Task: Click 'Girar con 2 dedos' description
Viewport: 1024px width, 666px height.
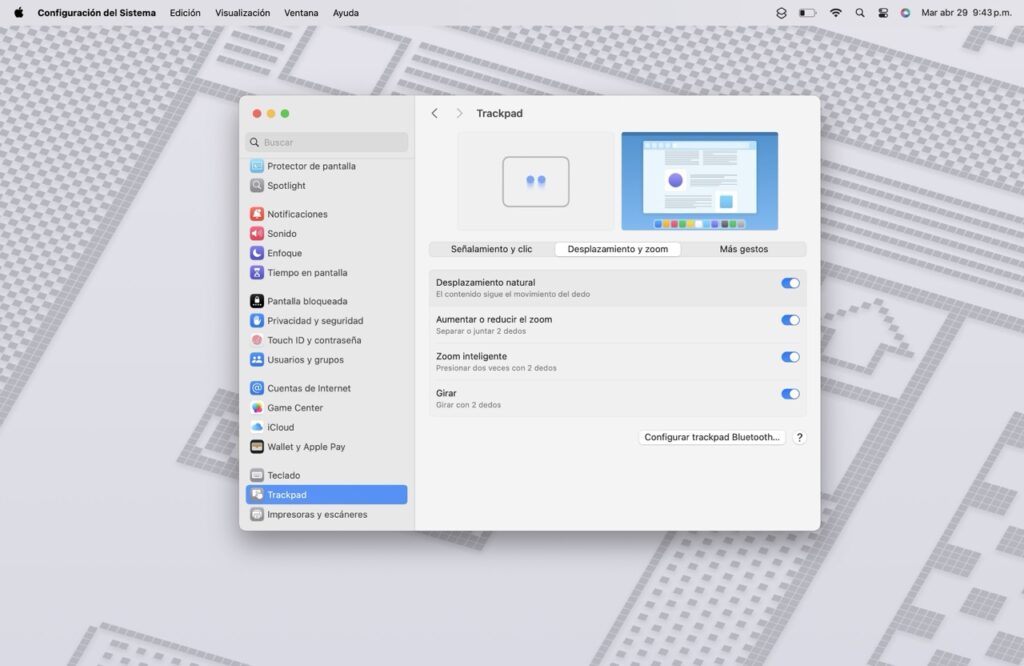Action: point(468,405)
